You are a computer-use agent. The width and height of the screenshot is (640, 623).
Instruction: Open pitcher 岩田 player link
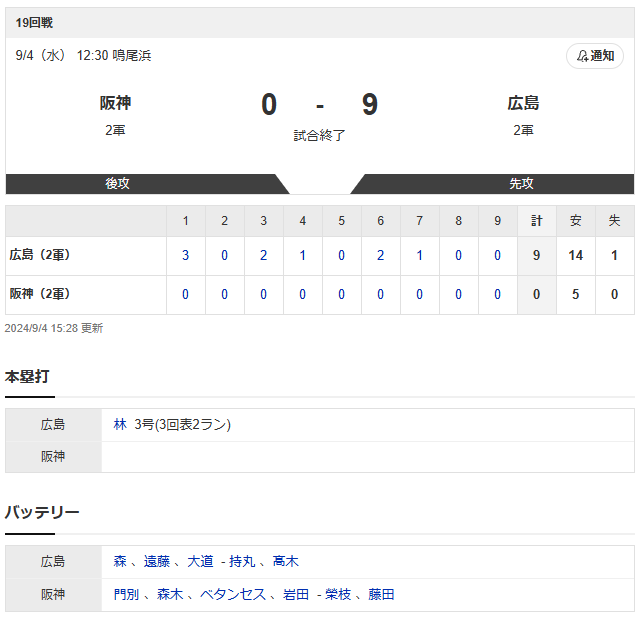(x=296, y=594)
